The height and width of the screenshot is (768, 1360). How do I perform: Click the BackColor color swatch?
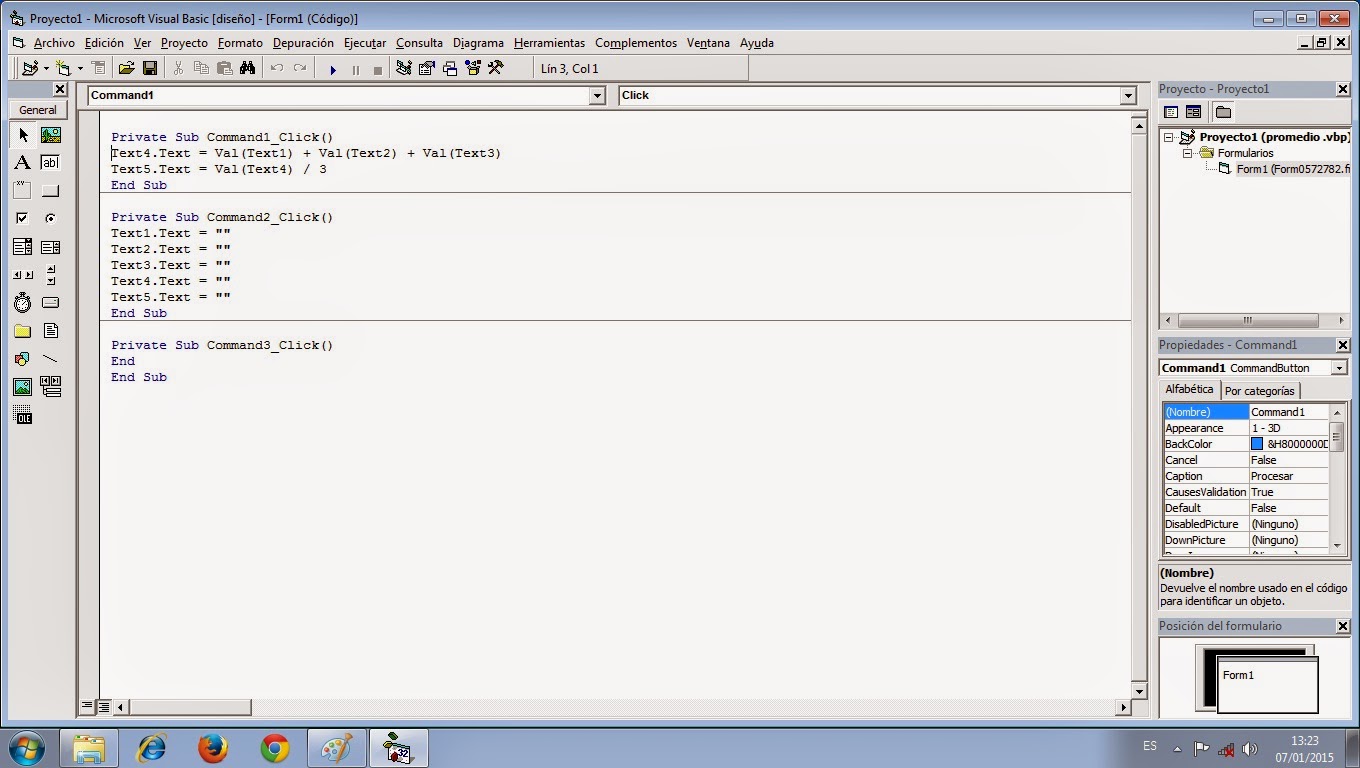tap(1258, 443)
